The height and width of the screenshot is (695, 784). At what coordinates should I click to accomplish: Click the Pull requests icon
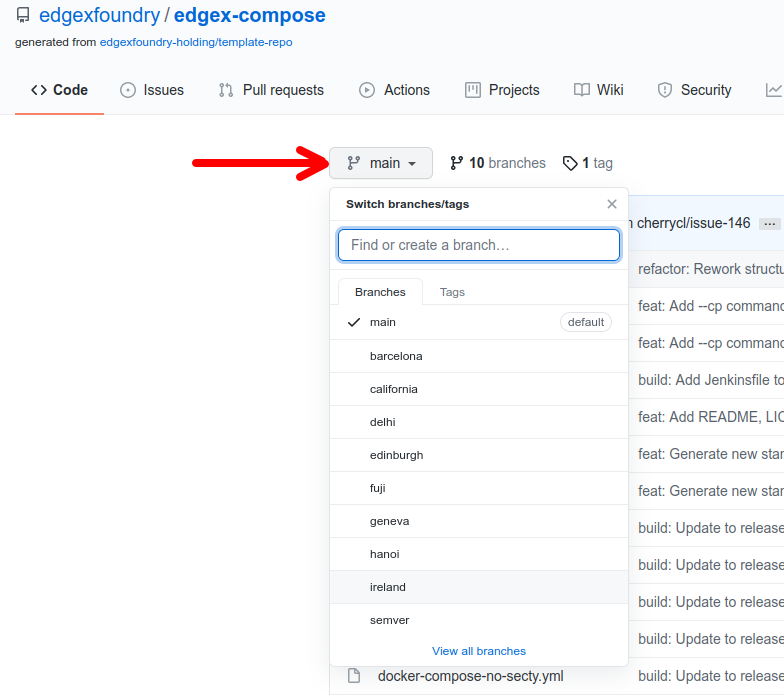pyautogui.click(x=226, y=90)
